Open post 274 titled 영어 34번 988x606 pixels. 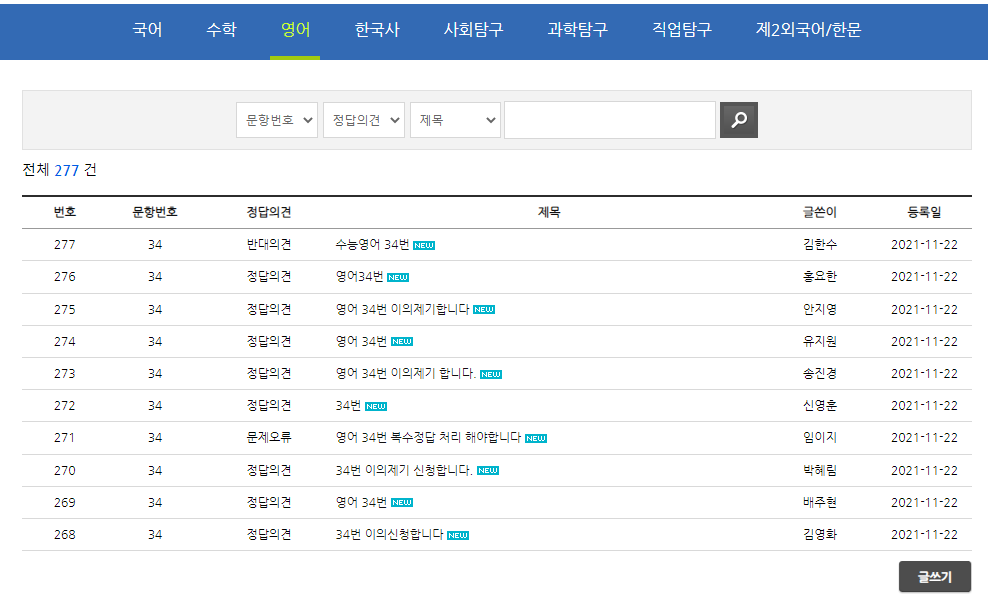361,341
